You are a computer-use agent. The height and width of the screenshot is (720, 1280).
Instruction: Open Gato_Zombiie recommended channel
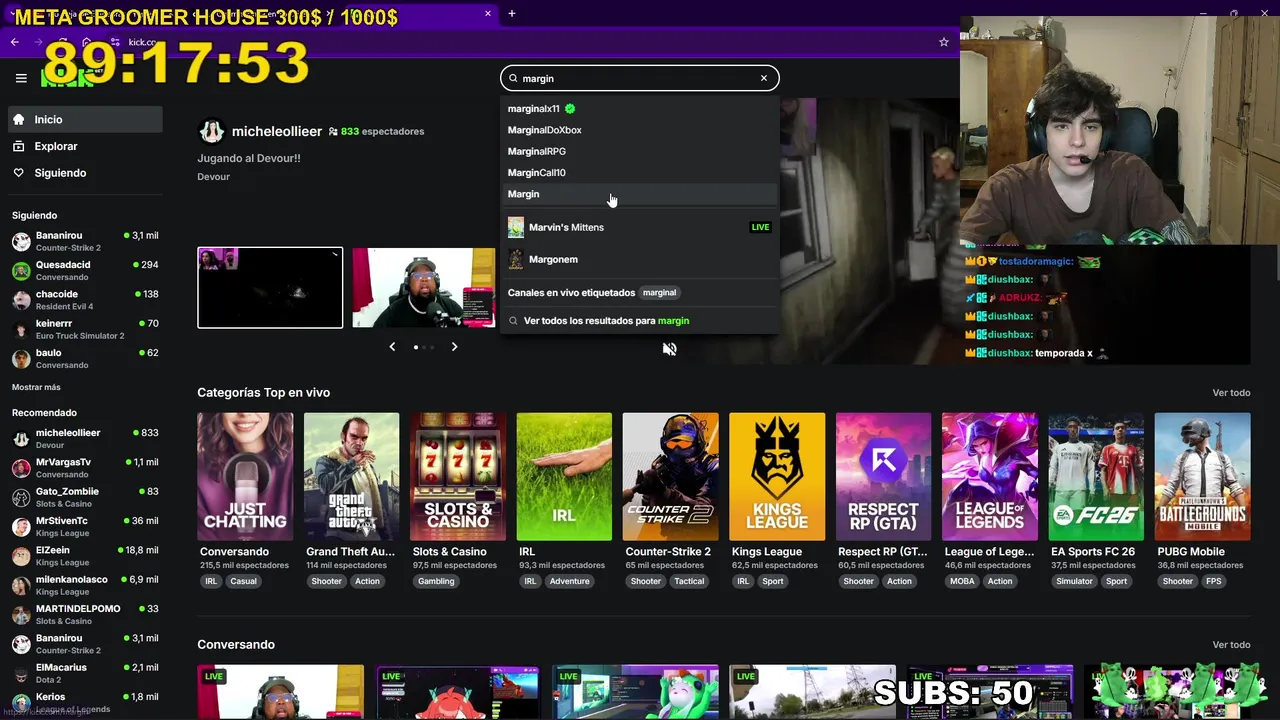pos(85,497)
